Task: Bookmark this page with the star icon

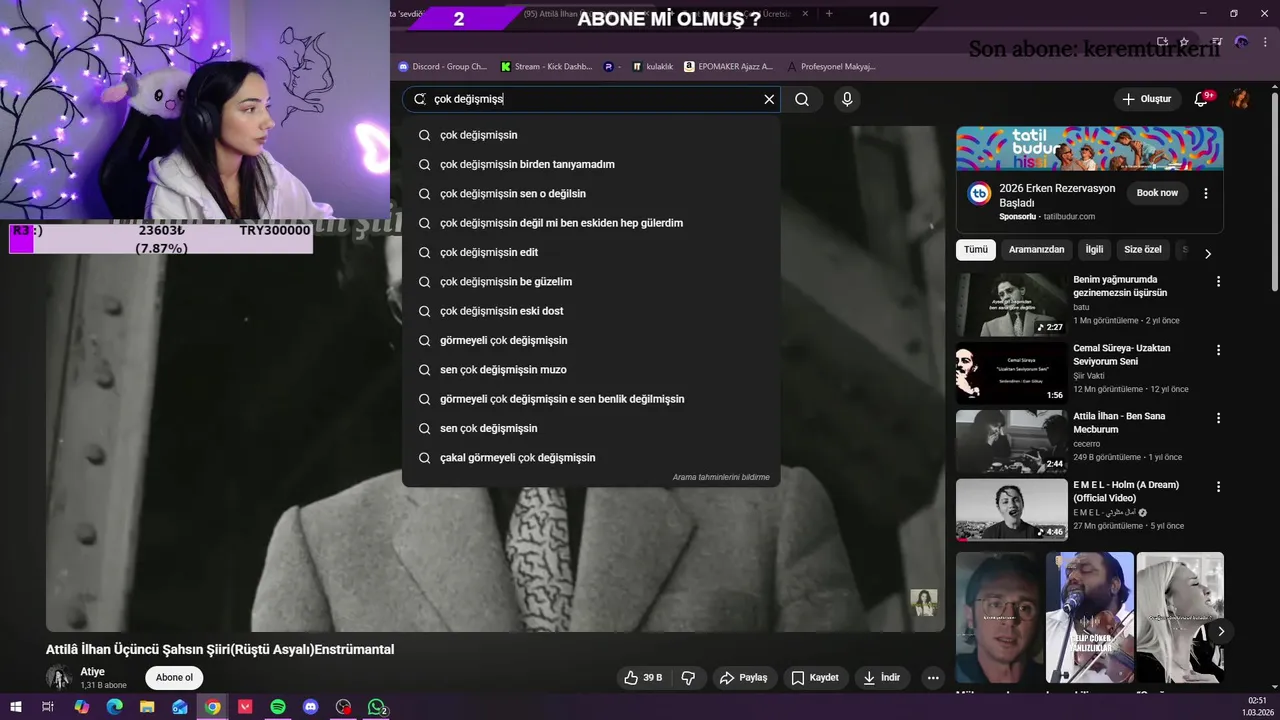Action: pyautogui.click(x=1184, y=42)
